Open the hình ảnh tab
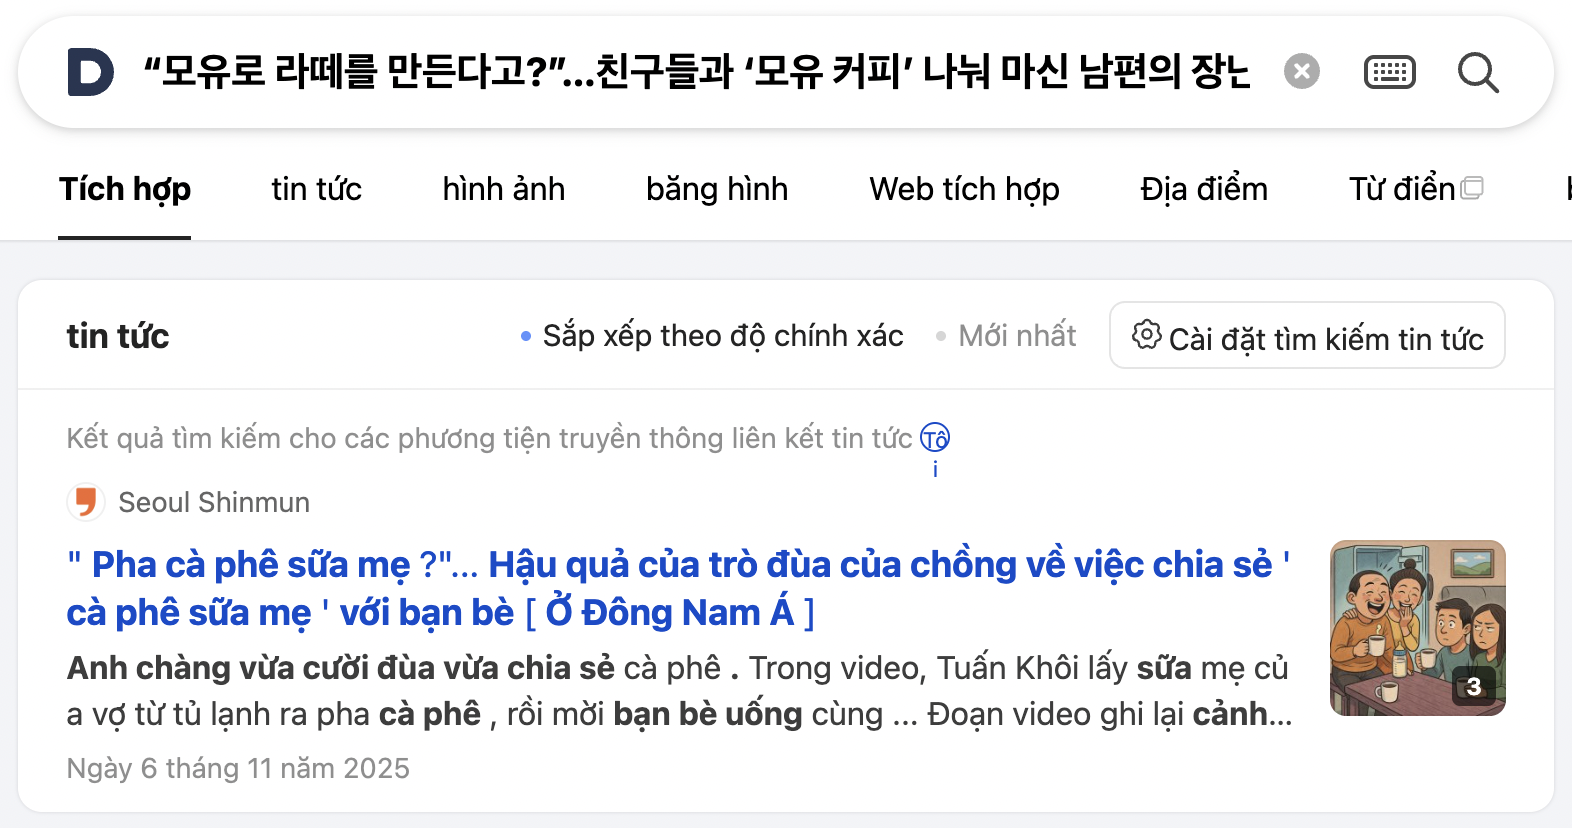Screen dimensions: 1572x828 click(x=504, y=189)
